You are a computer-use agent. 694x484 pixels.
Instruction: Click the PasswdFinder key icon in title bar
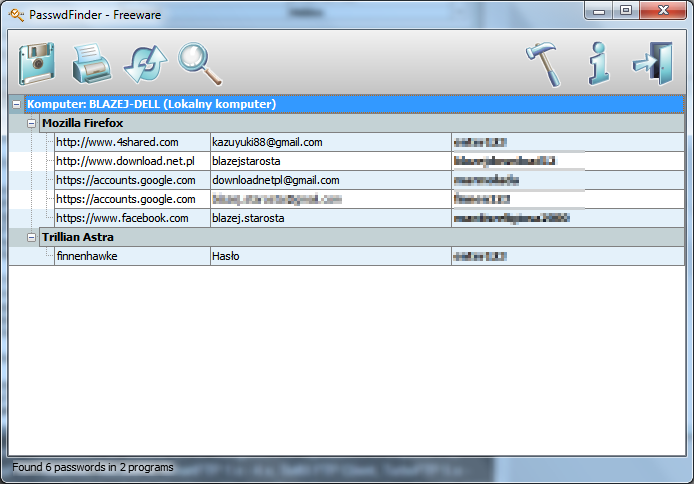[16, 15]
